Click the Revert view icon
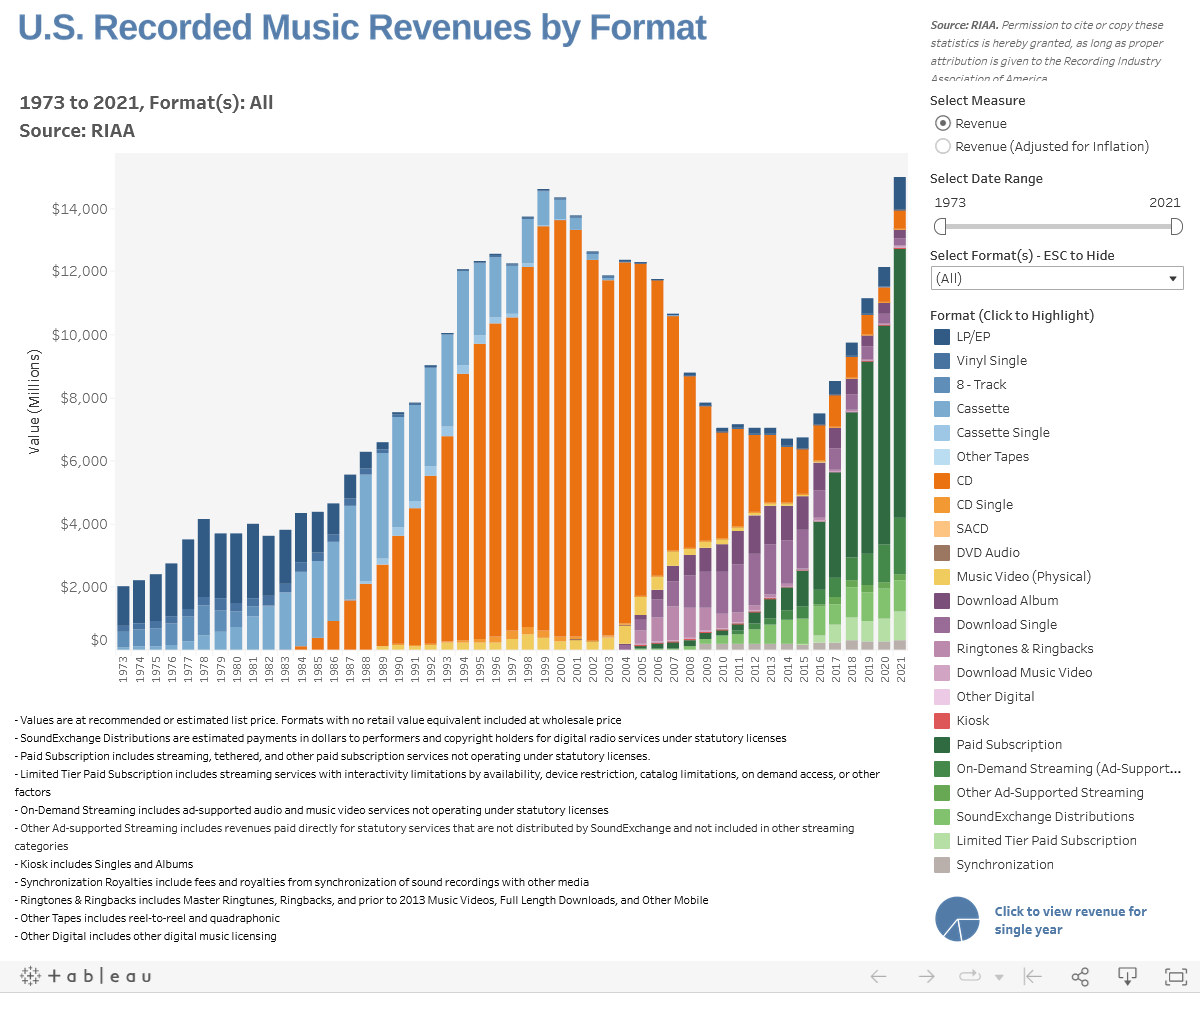 click(1033, 976)
